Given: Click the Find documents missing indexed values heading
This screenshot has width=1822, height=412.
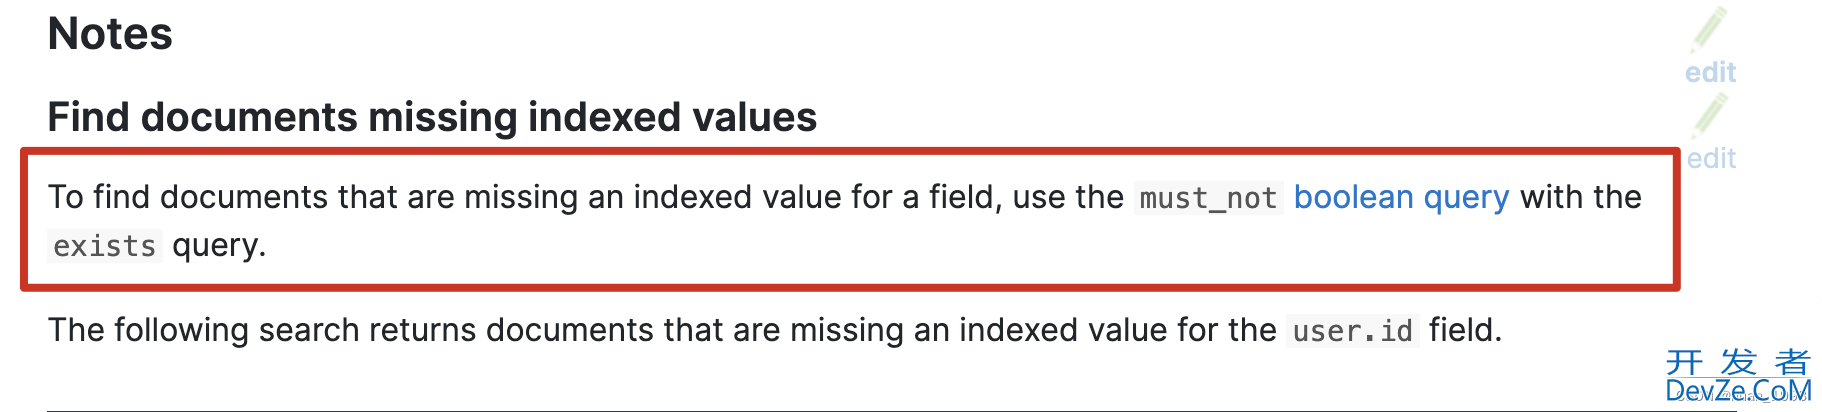Looking at the screenshot, I should tap(432, 117).
